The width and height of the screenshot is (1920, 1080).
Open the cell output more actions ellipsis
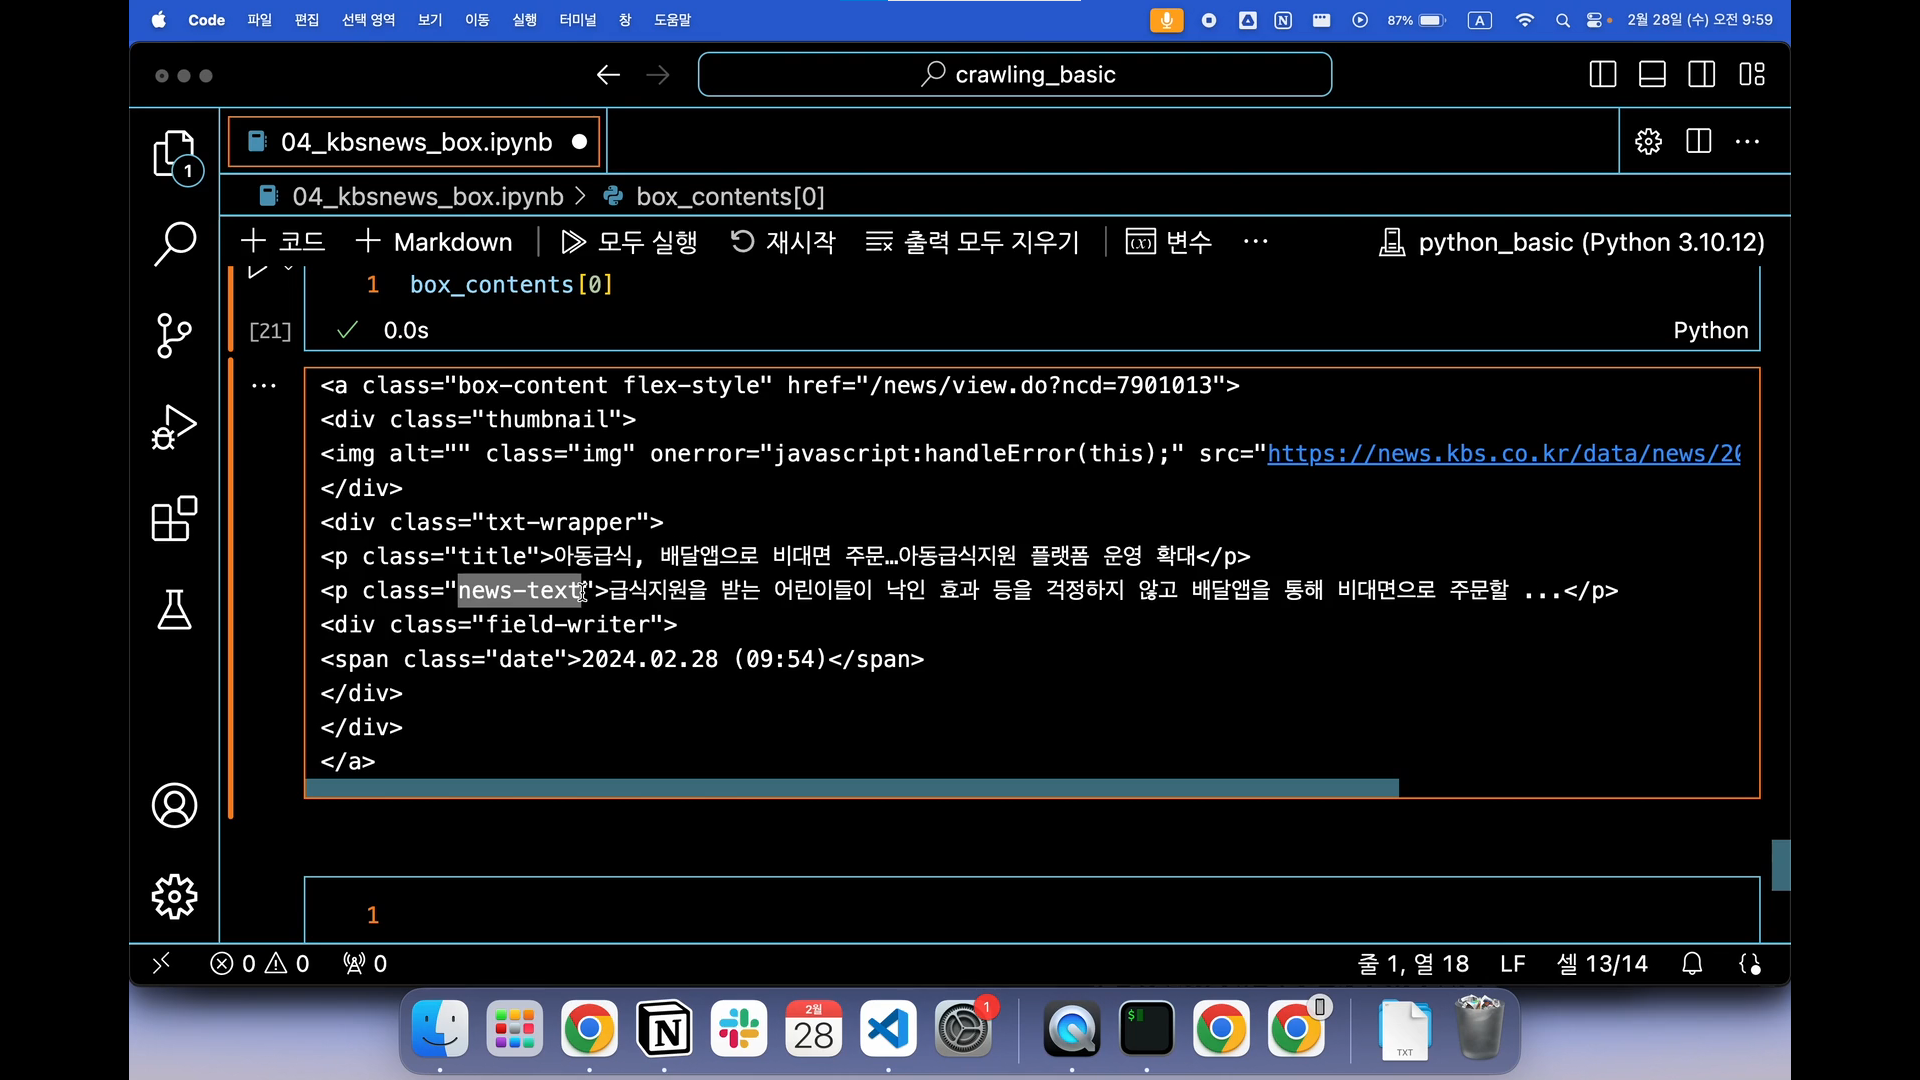263,386
